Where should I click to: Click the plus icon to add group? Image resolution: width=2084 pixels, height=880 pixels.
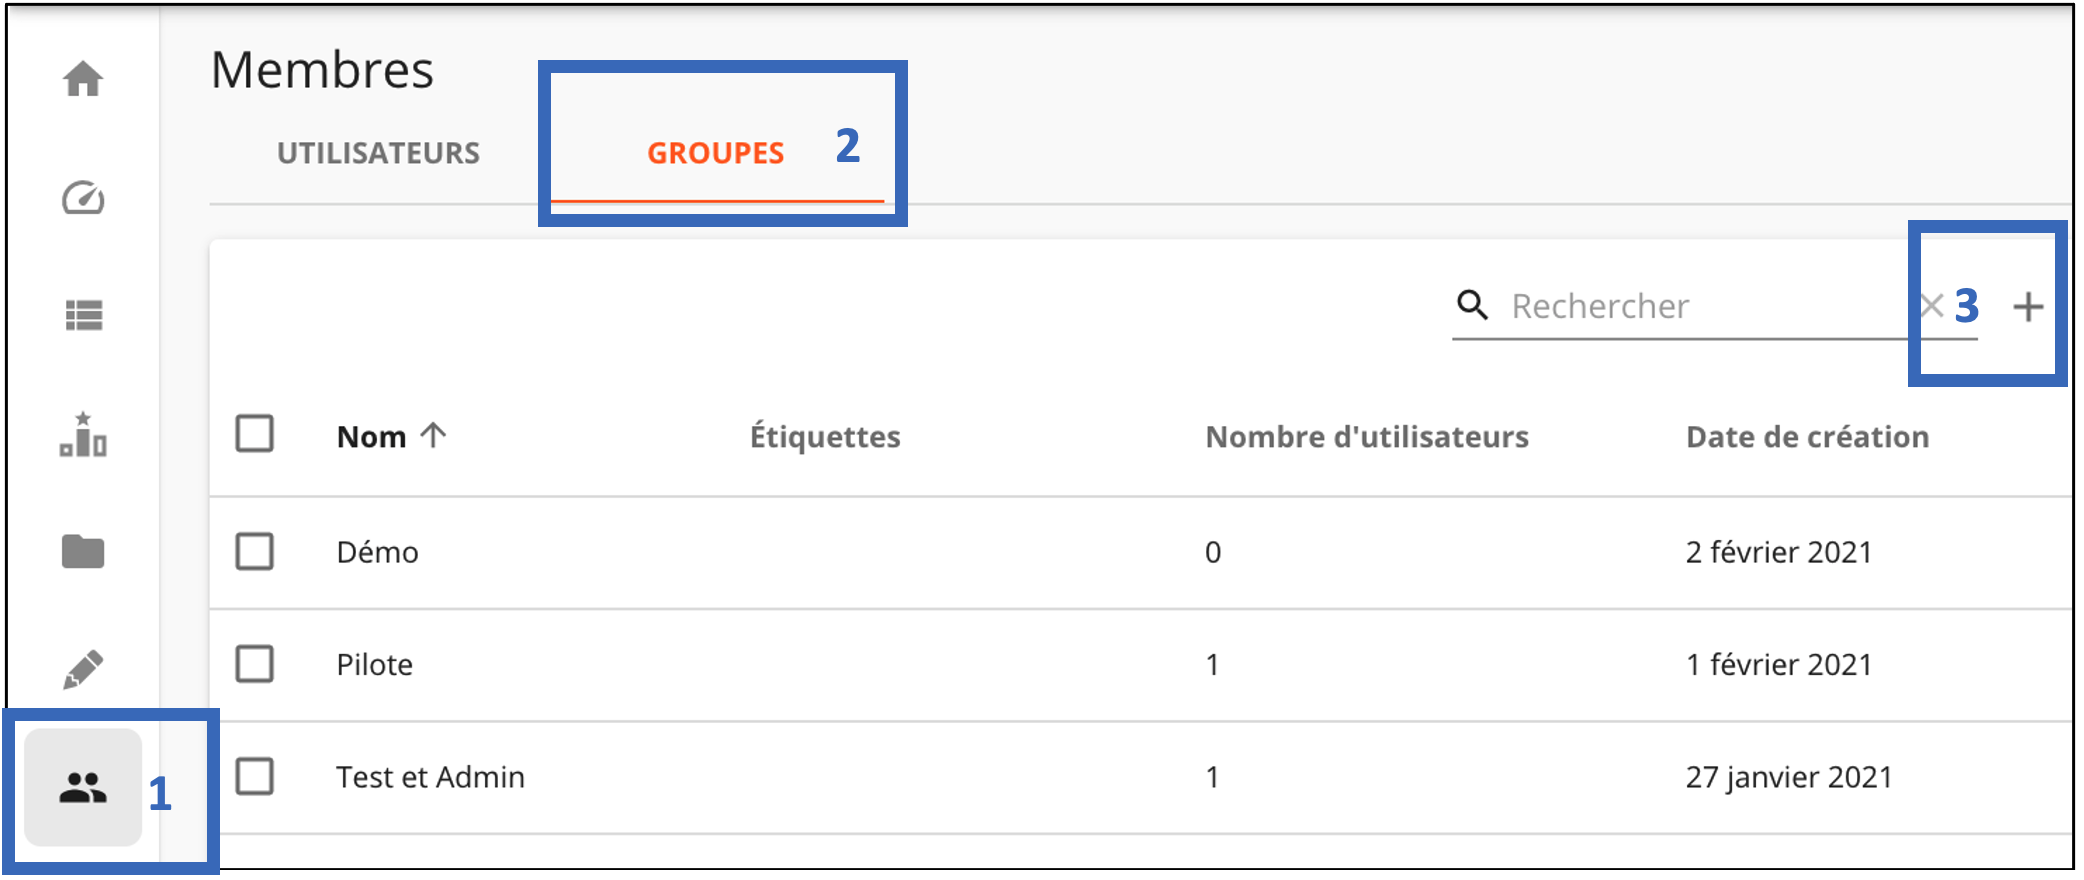(2028, 307)
